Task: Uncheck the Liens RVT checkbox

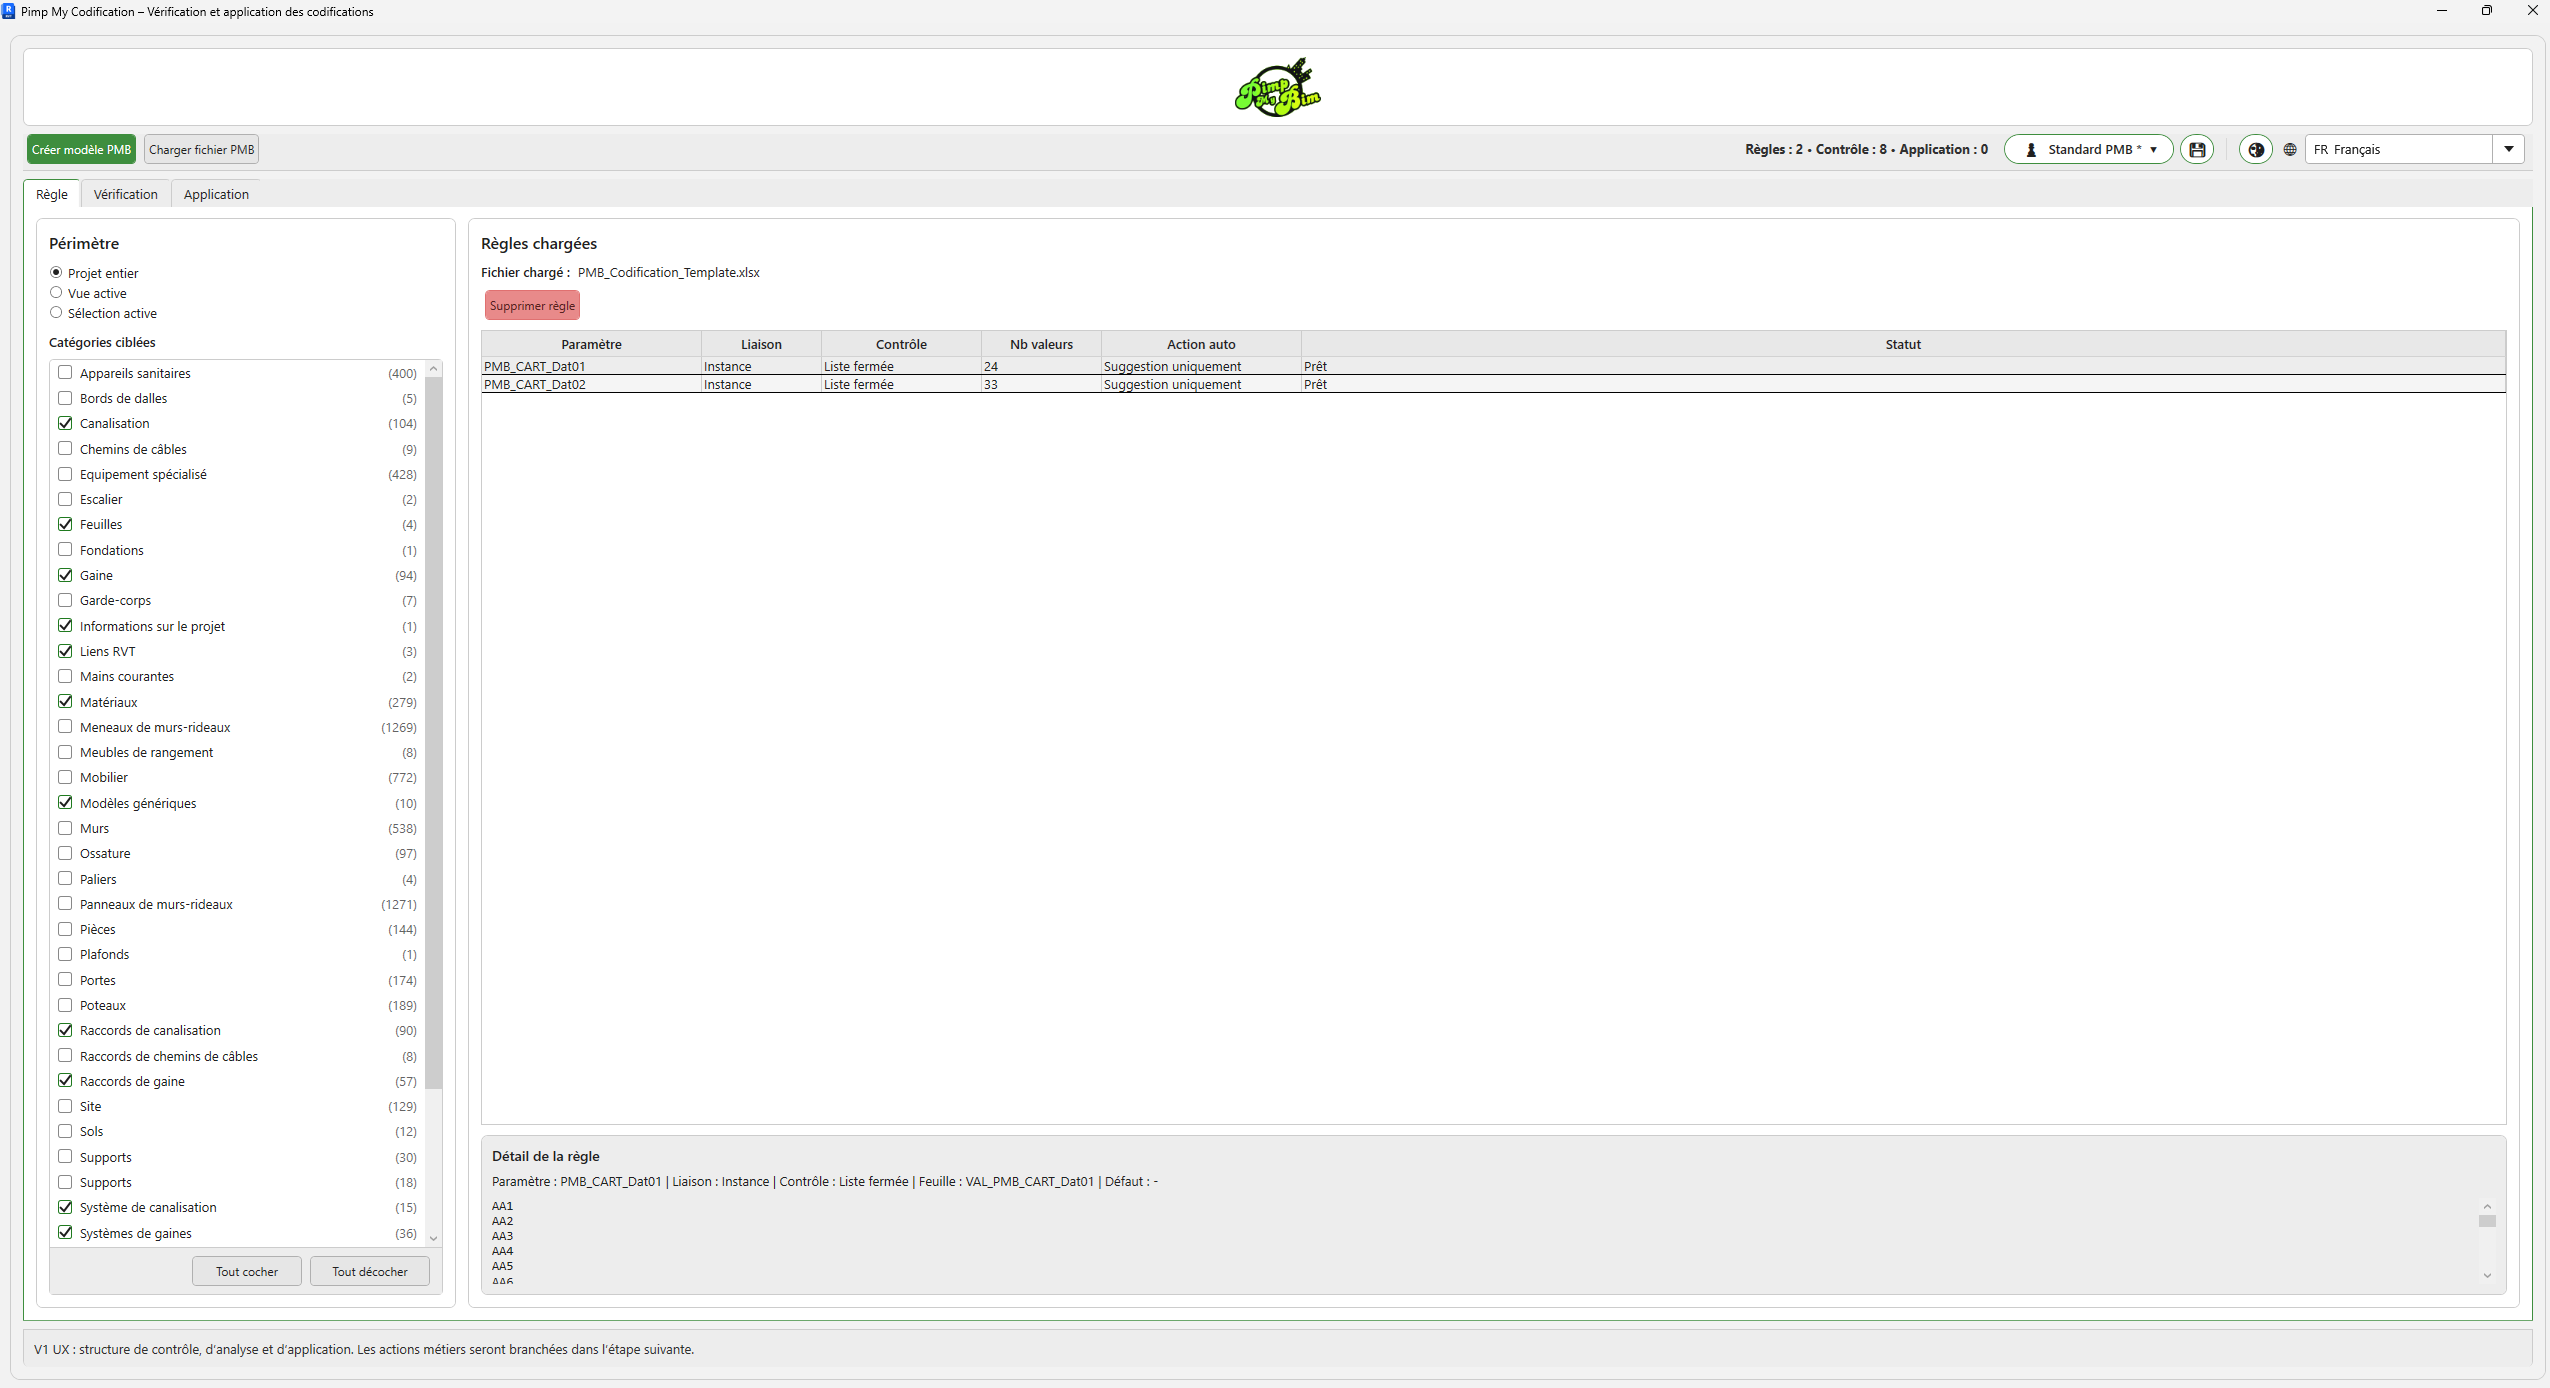Action: tap(65, 651)
